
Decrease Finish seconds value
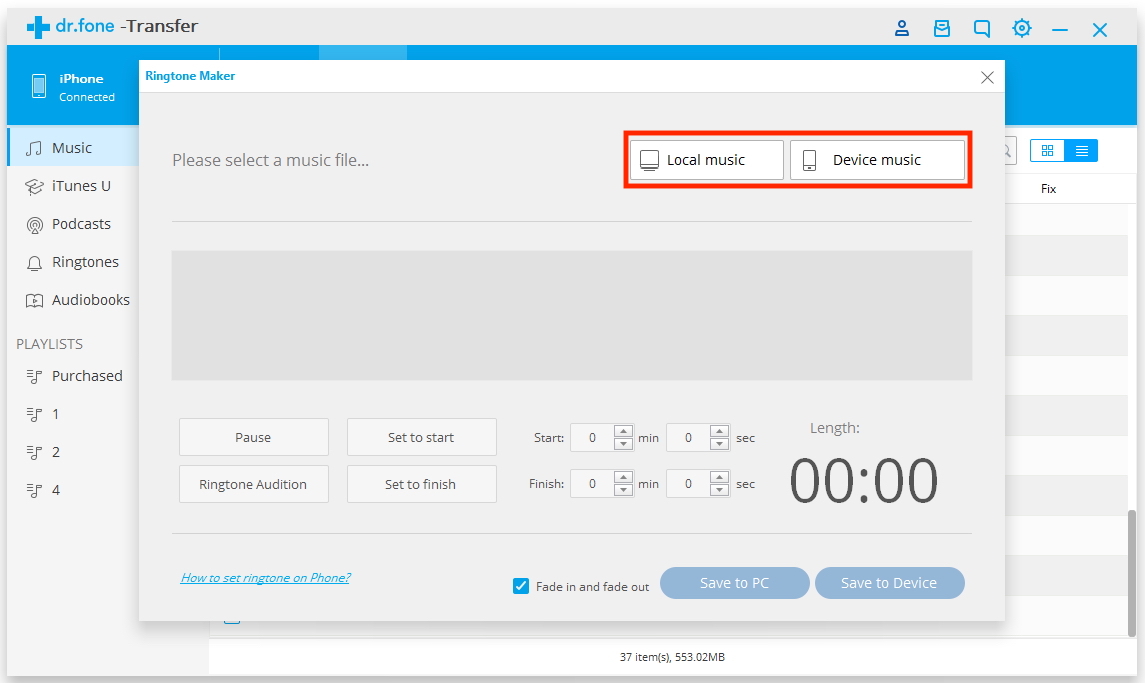719,490
